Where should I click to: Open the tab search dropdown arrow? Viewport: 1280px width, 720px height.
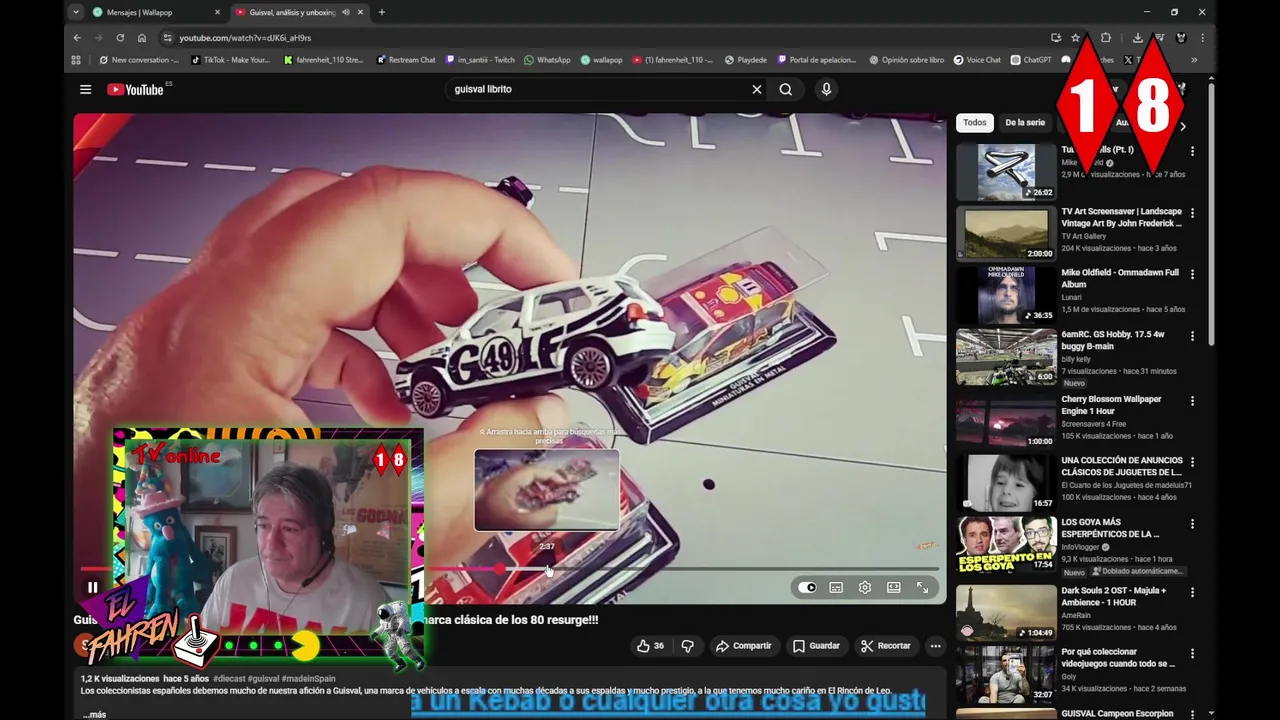[x=75, y=12]
